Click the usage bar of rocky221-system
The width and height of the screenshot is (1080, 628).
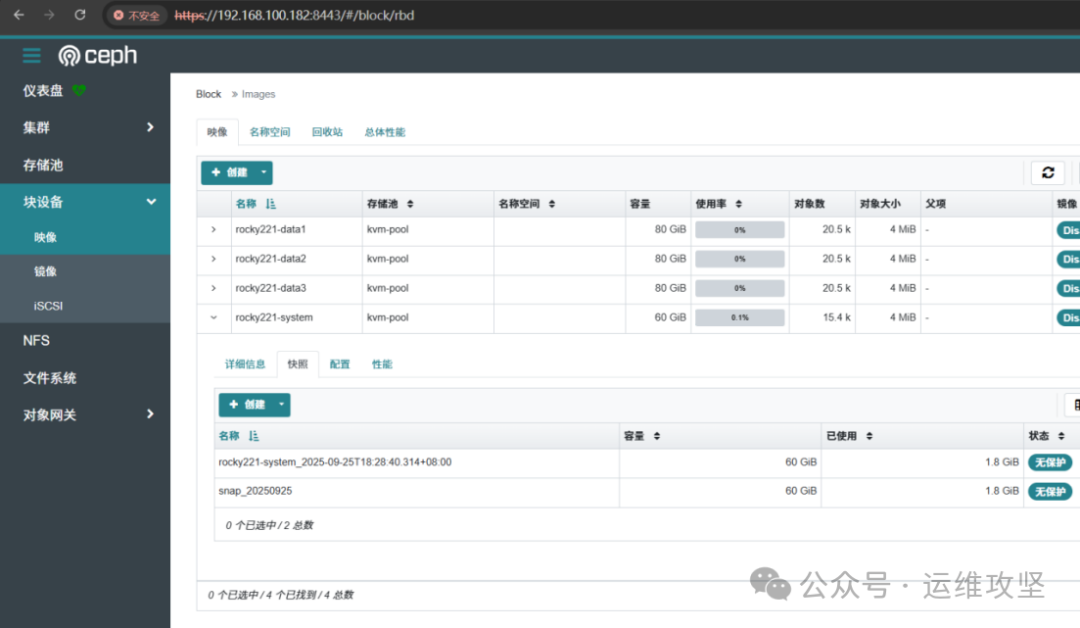tap(739, 318)
